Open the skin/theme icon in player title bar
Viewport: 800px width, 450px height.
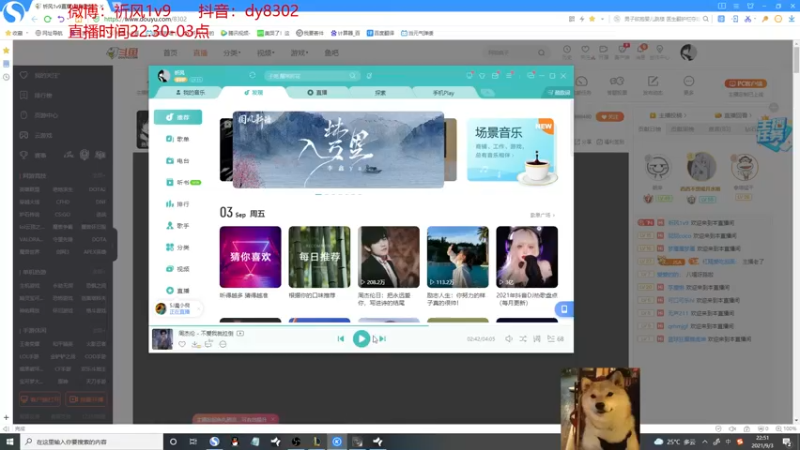pyautogui.click(x=482, y=76)
